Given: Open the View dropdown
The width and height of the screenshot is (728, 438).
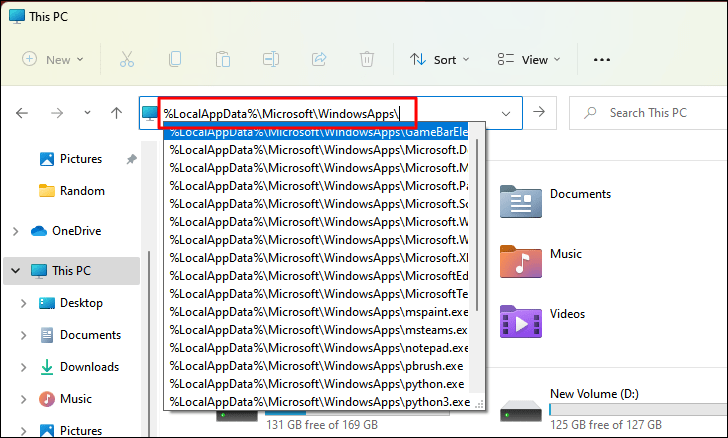Looking at the screenshot, I should 529,59.
